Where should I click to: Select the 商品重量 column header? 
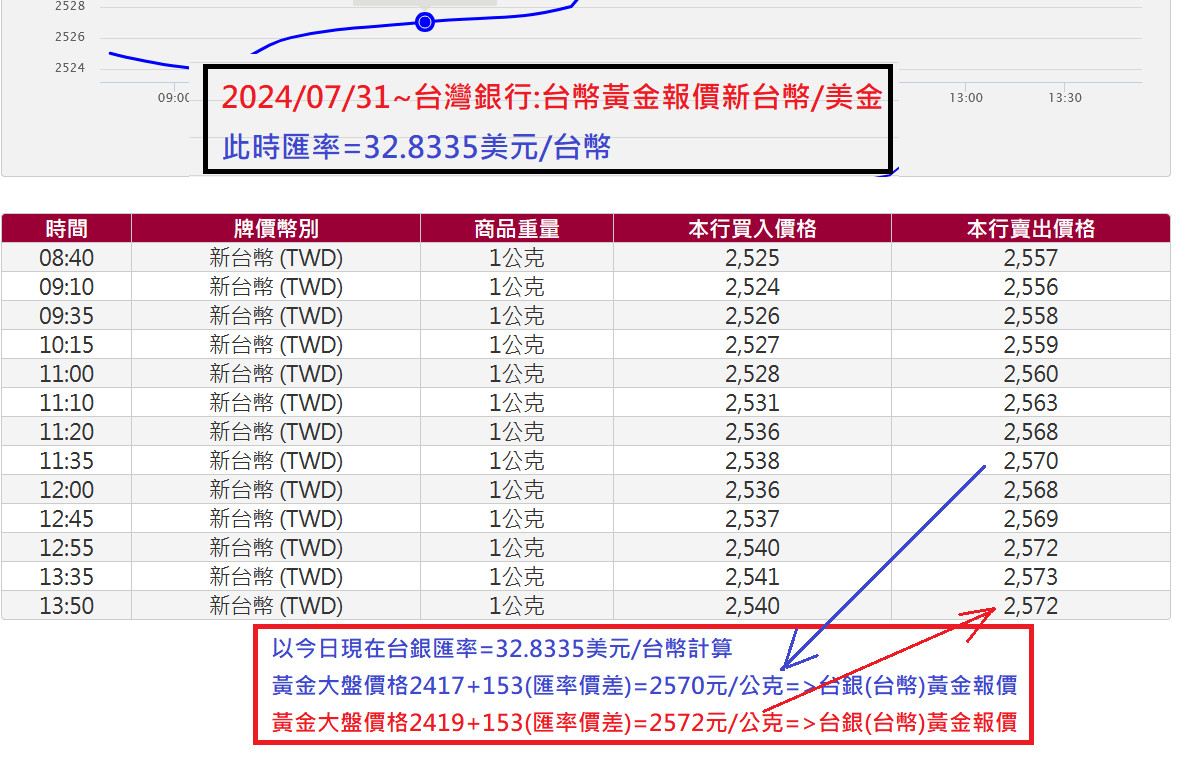click(x=516, y=229)
